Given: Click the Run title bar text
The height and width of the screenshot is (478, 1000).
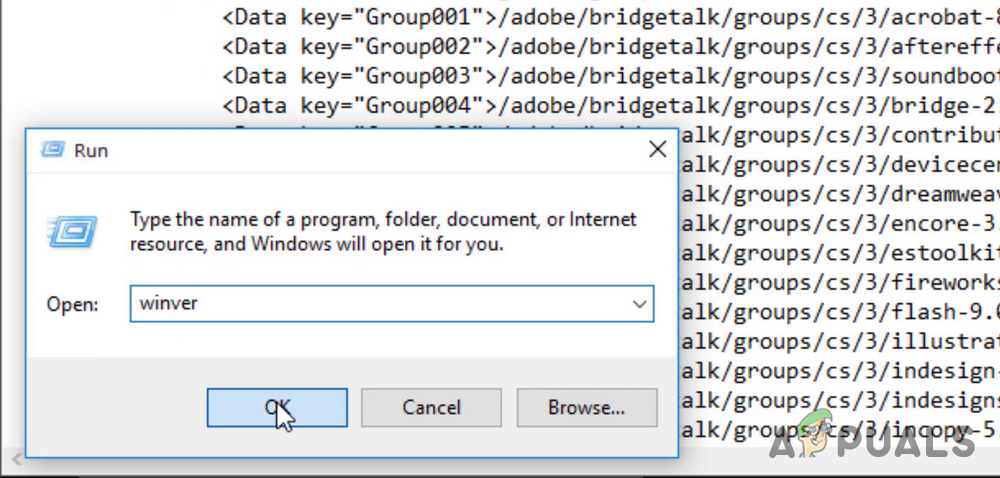Looking at the screenshot, I should pos(91,151).
